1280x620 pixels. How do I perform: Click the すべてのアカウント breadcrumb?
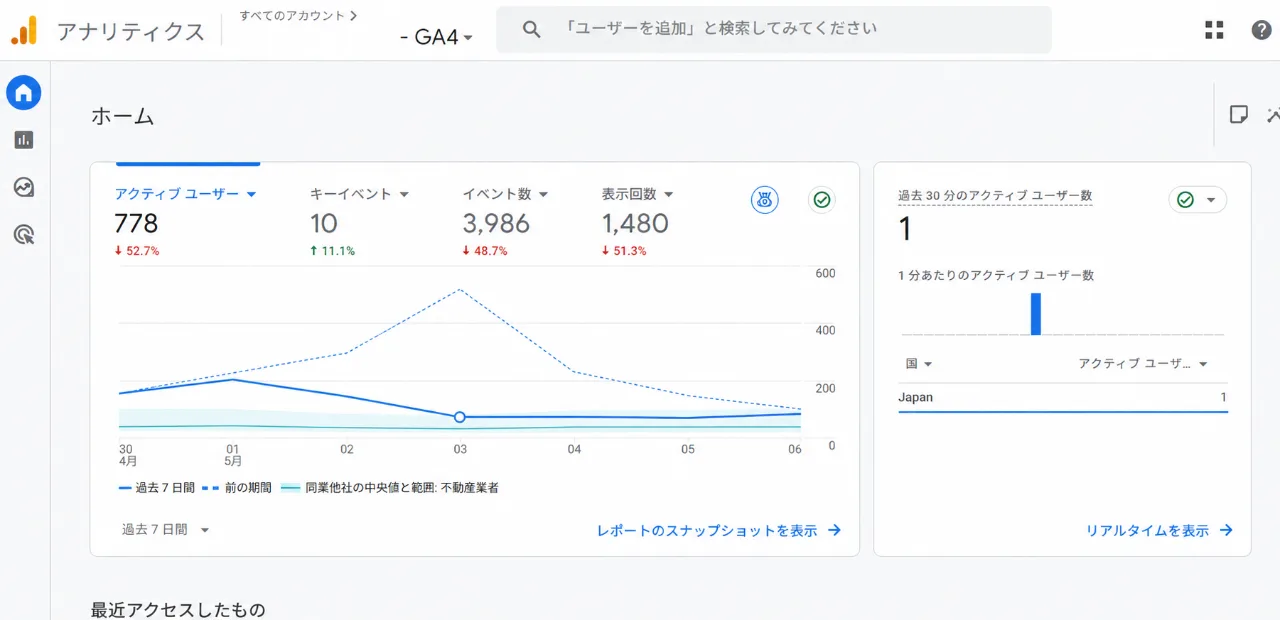click(298, 15)
